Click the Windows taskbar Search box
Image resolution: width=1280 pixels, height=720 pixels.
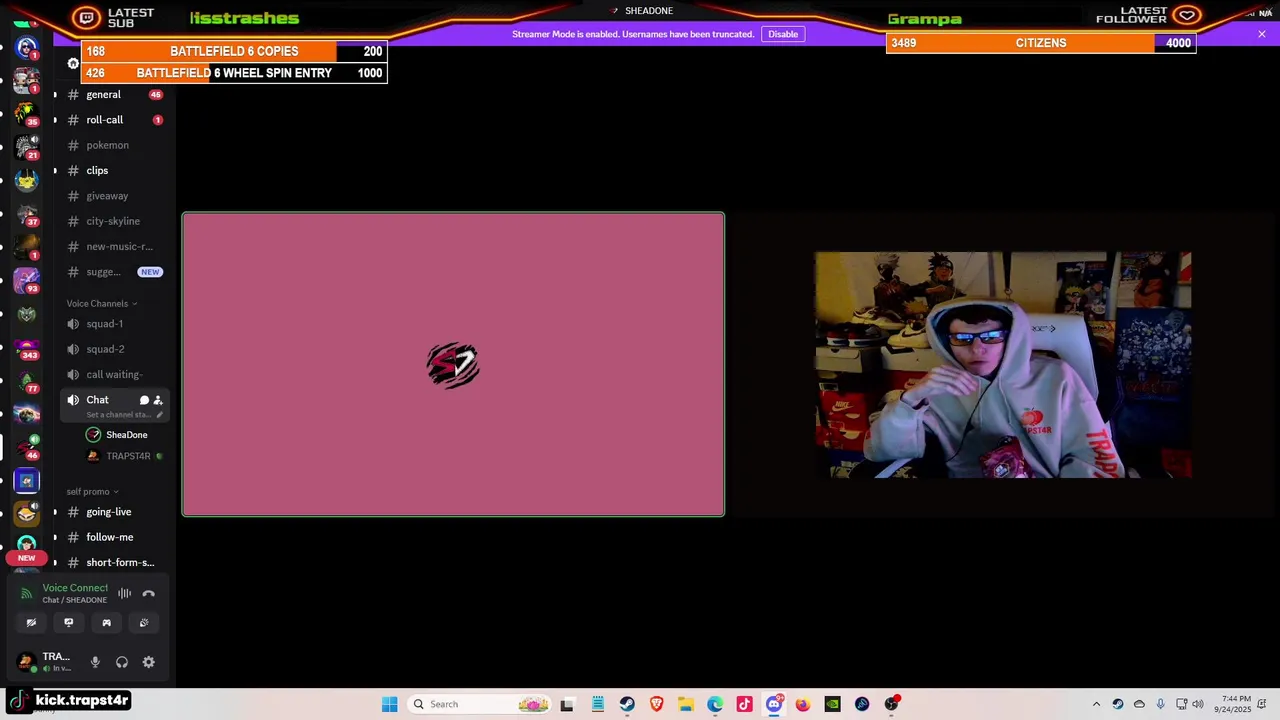pyautogui.click(x=481, y=704)
